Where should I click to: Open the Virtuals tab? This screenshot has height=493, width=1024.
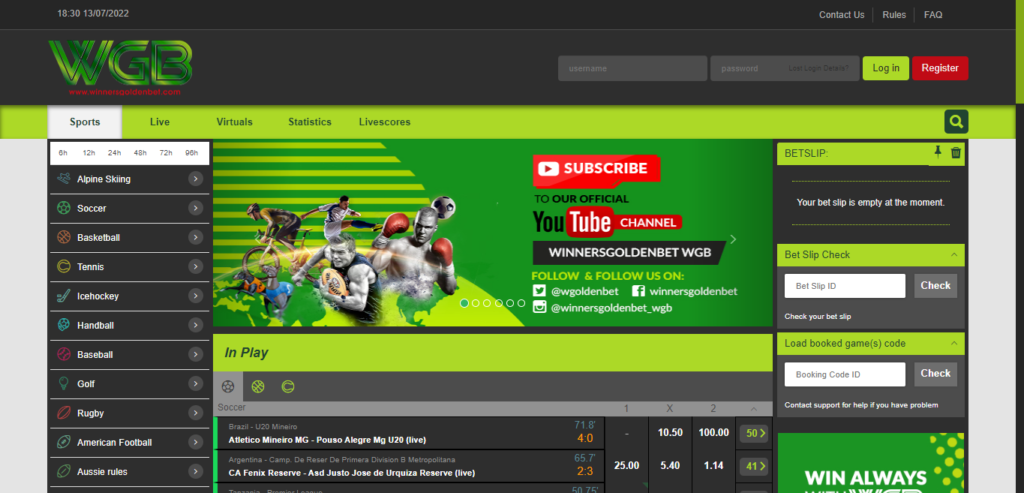(x=234, y=122)
